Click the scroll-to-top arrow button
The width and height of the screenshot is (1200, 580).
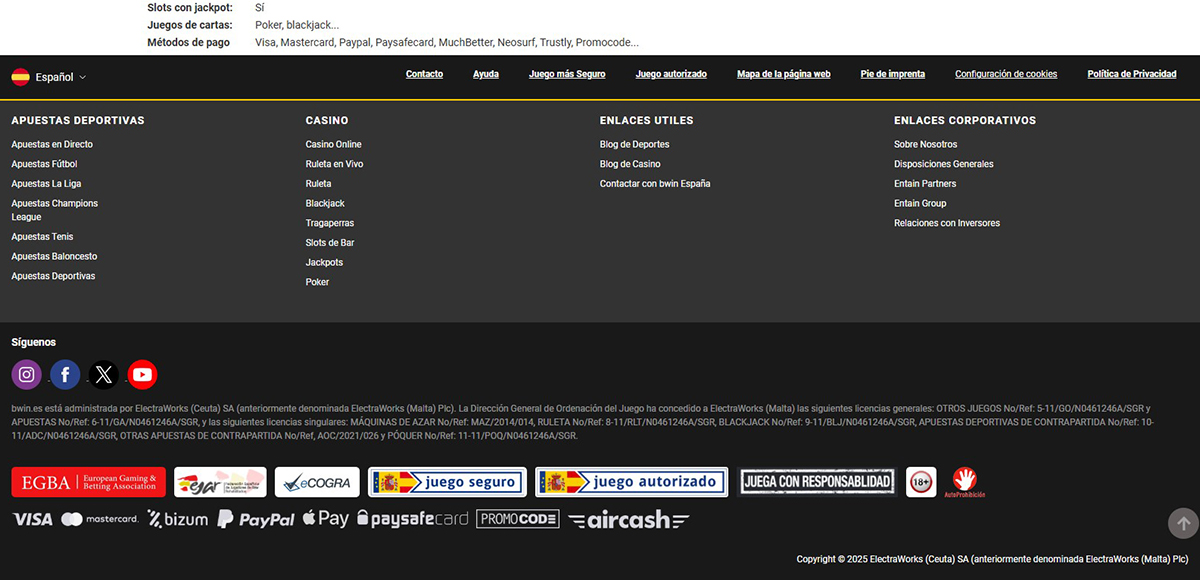1183,523
